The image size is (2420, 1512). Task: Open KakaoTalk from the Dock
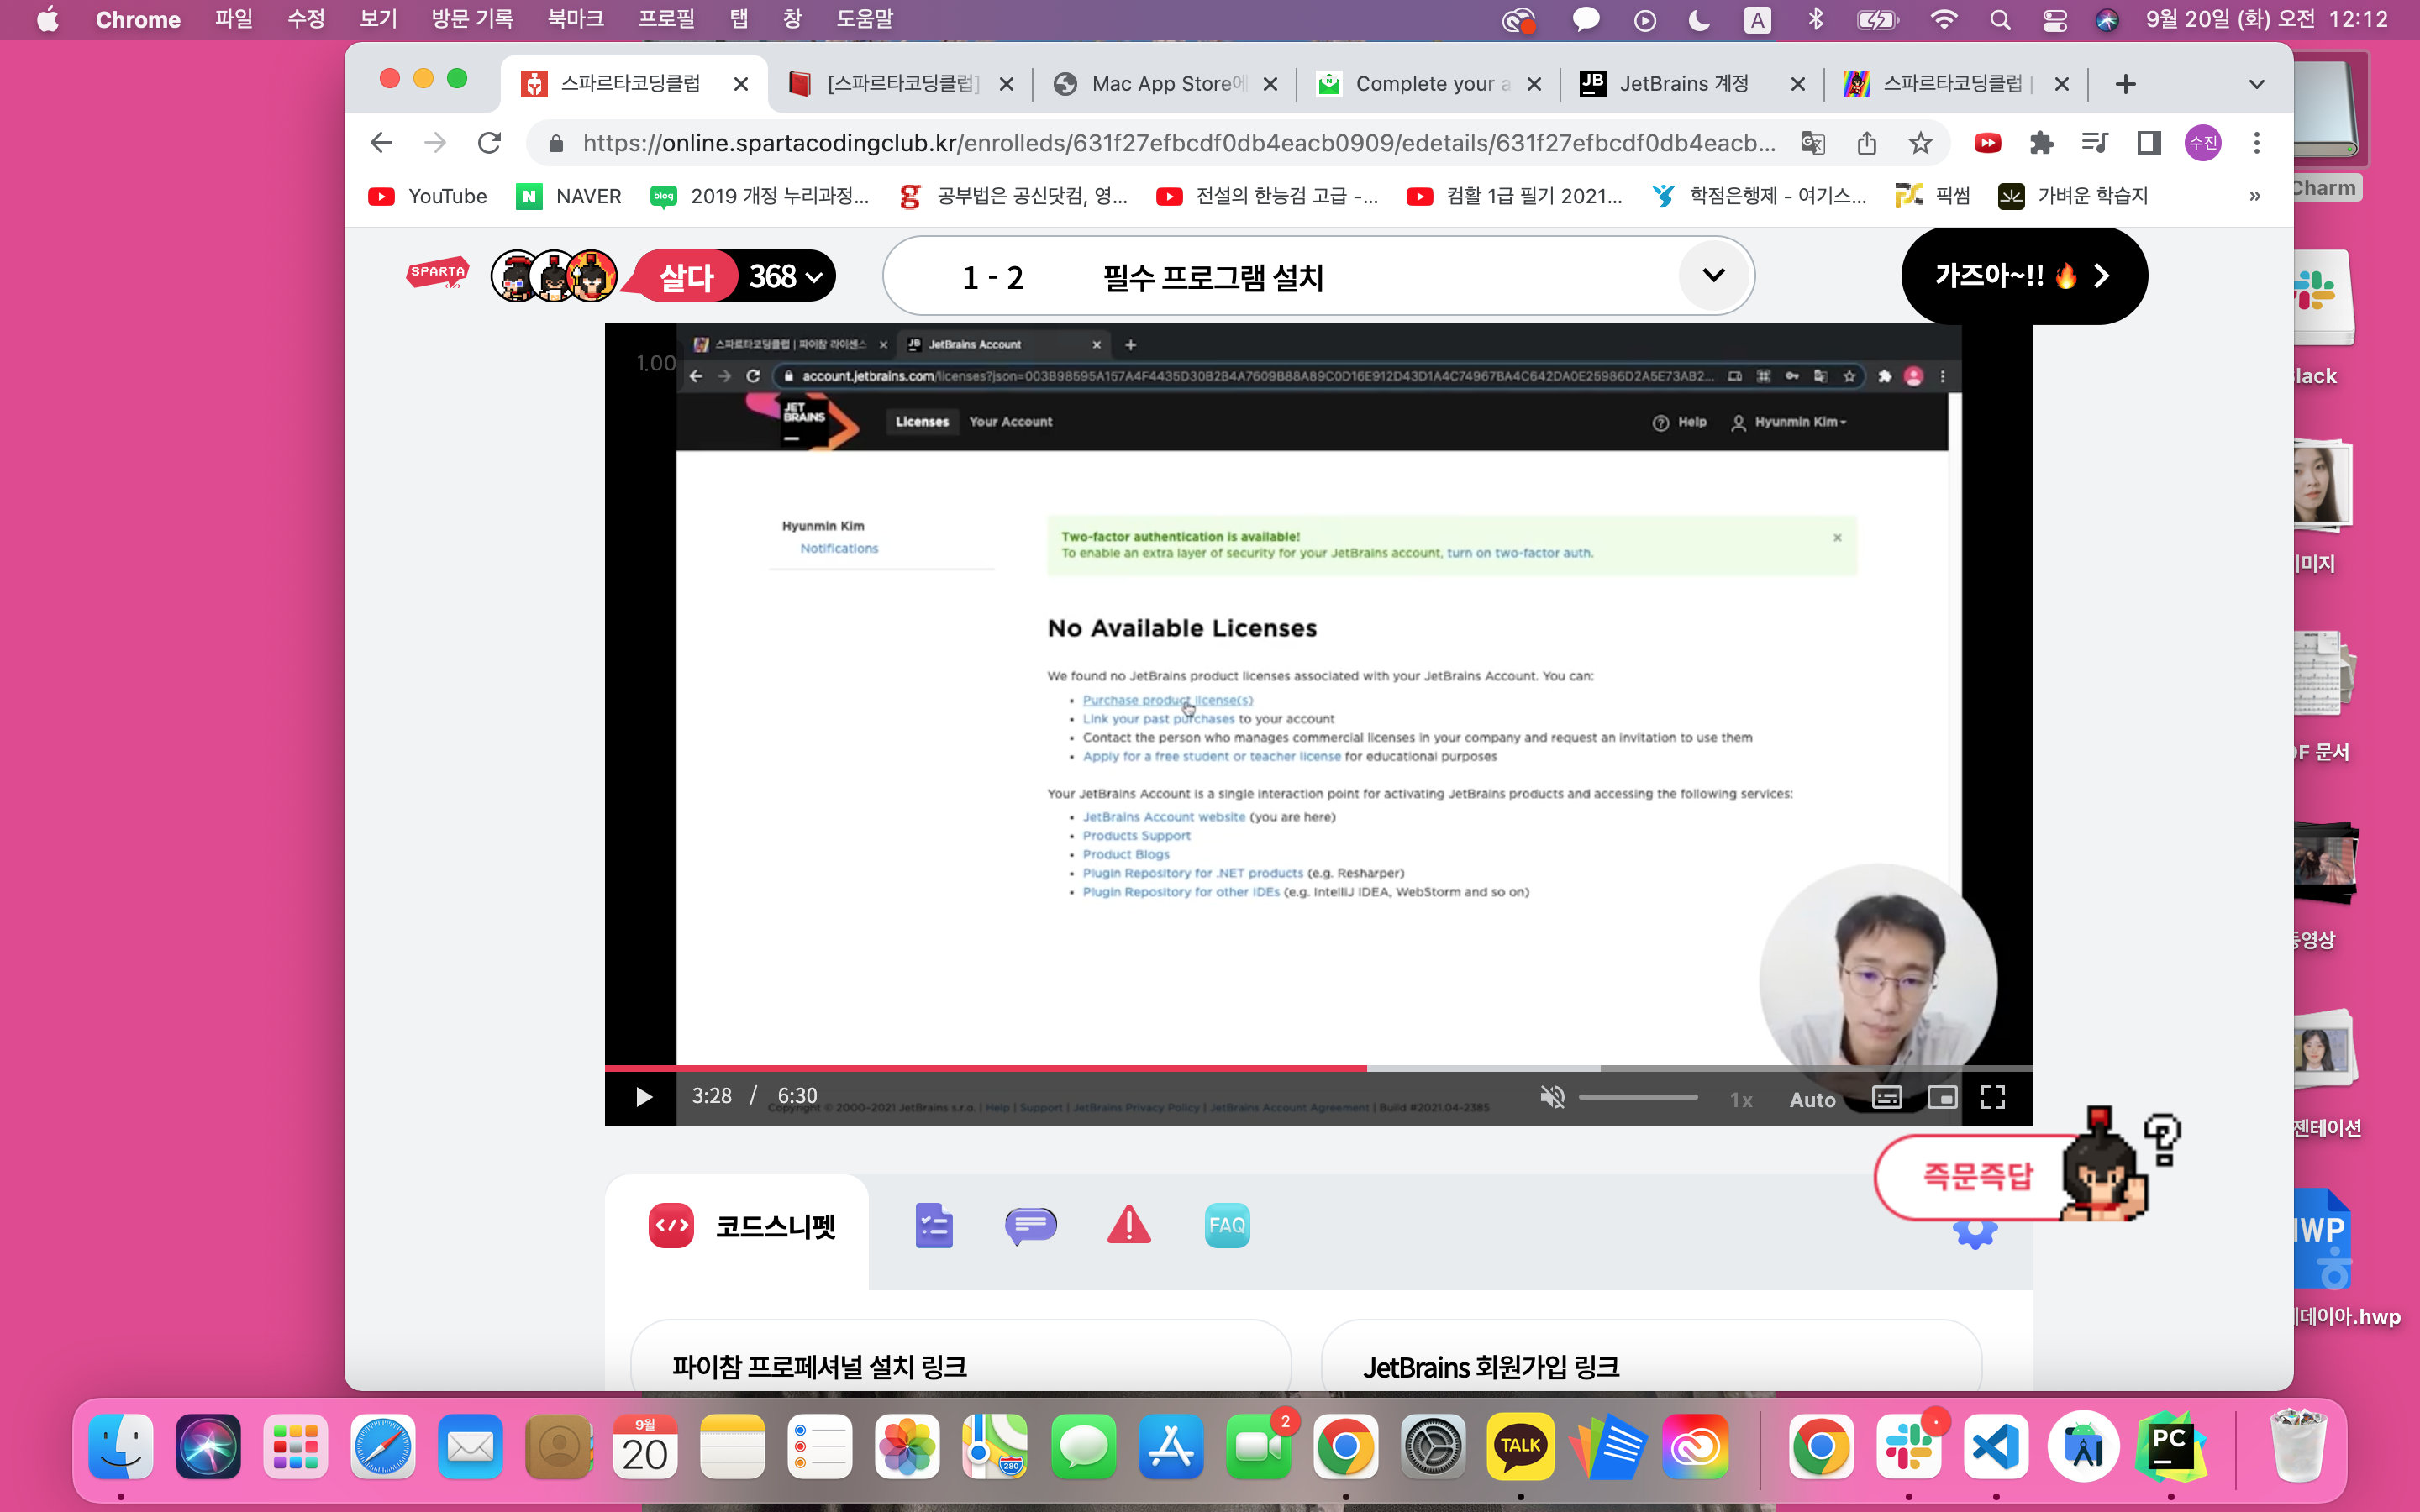point(1520,1446)
